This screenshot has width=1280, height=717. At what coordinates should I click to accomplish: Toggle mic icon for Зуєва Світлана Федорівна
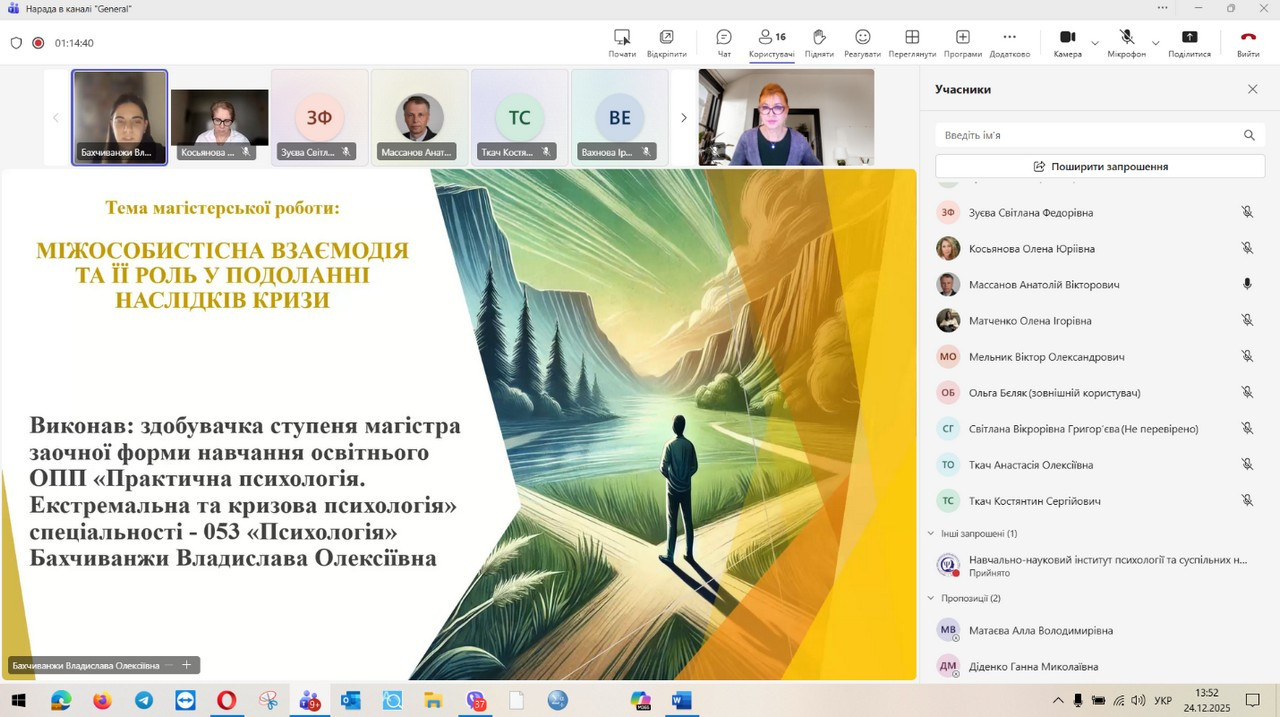pos(1247,212)
